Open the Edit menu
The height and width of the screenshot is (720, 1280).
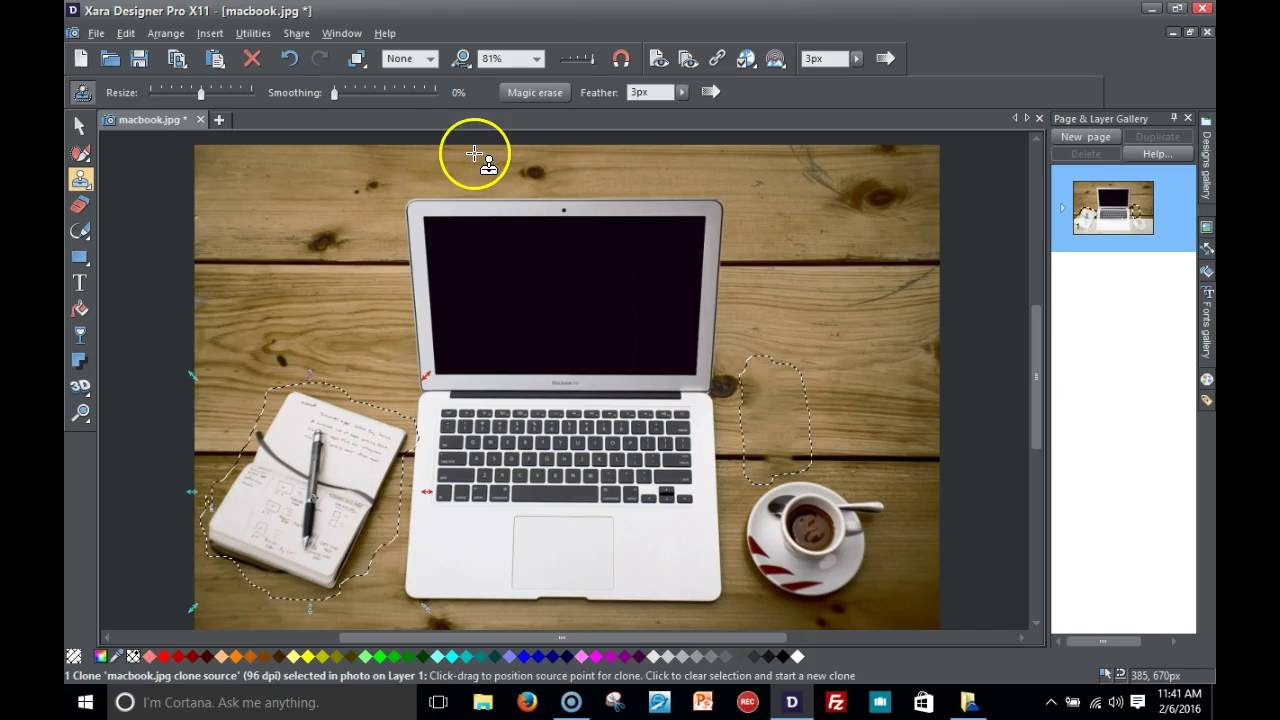coord(126,33)
